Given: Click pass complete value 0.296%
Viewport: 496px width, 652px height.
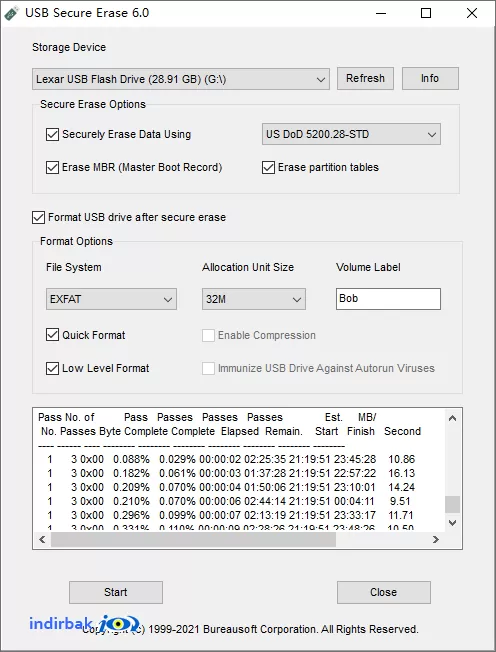Looking at the screenshot, I should coord(131,516).
